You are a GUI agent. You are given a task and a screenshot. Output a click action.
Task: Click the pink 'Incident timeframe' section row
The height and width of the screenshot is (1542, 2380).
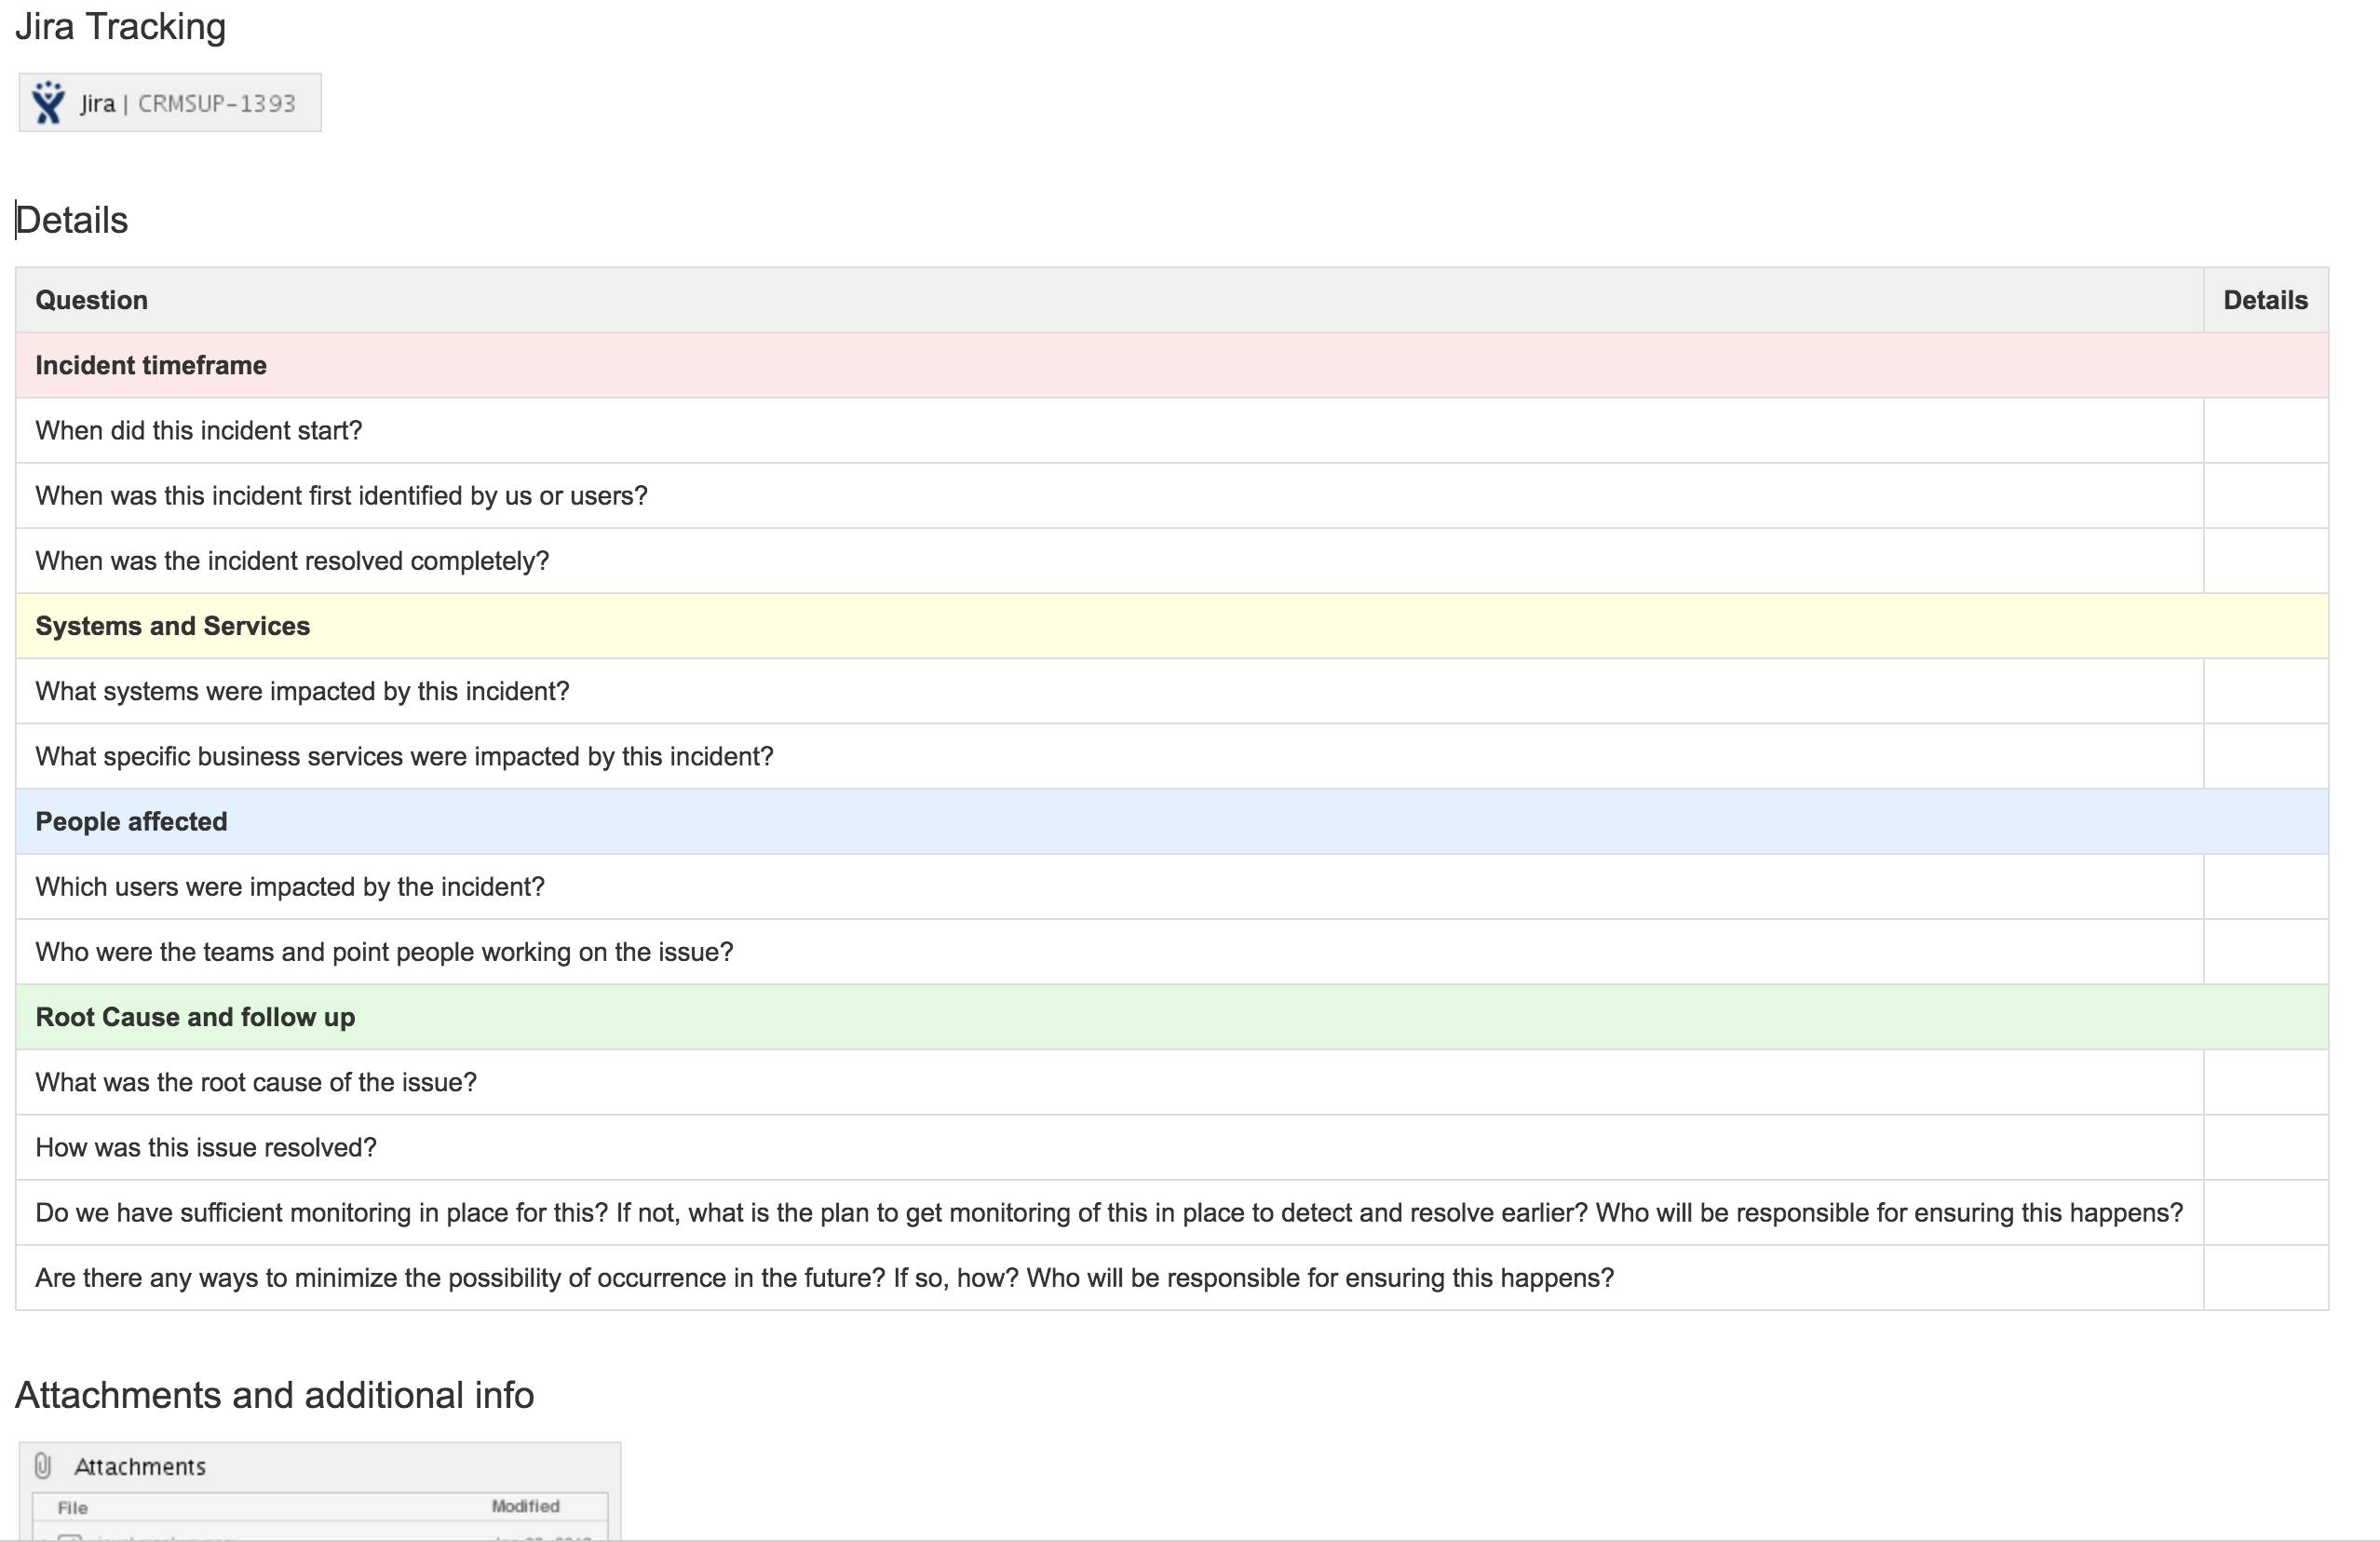coord(151,365)
